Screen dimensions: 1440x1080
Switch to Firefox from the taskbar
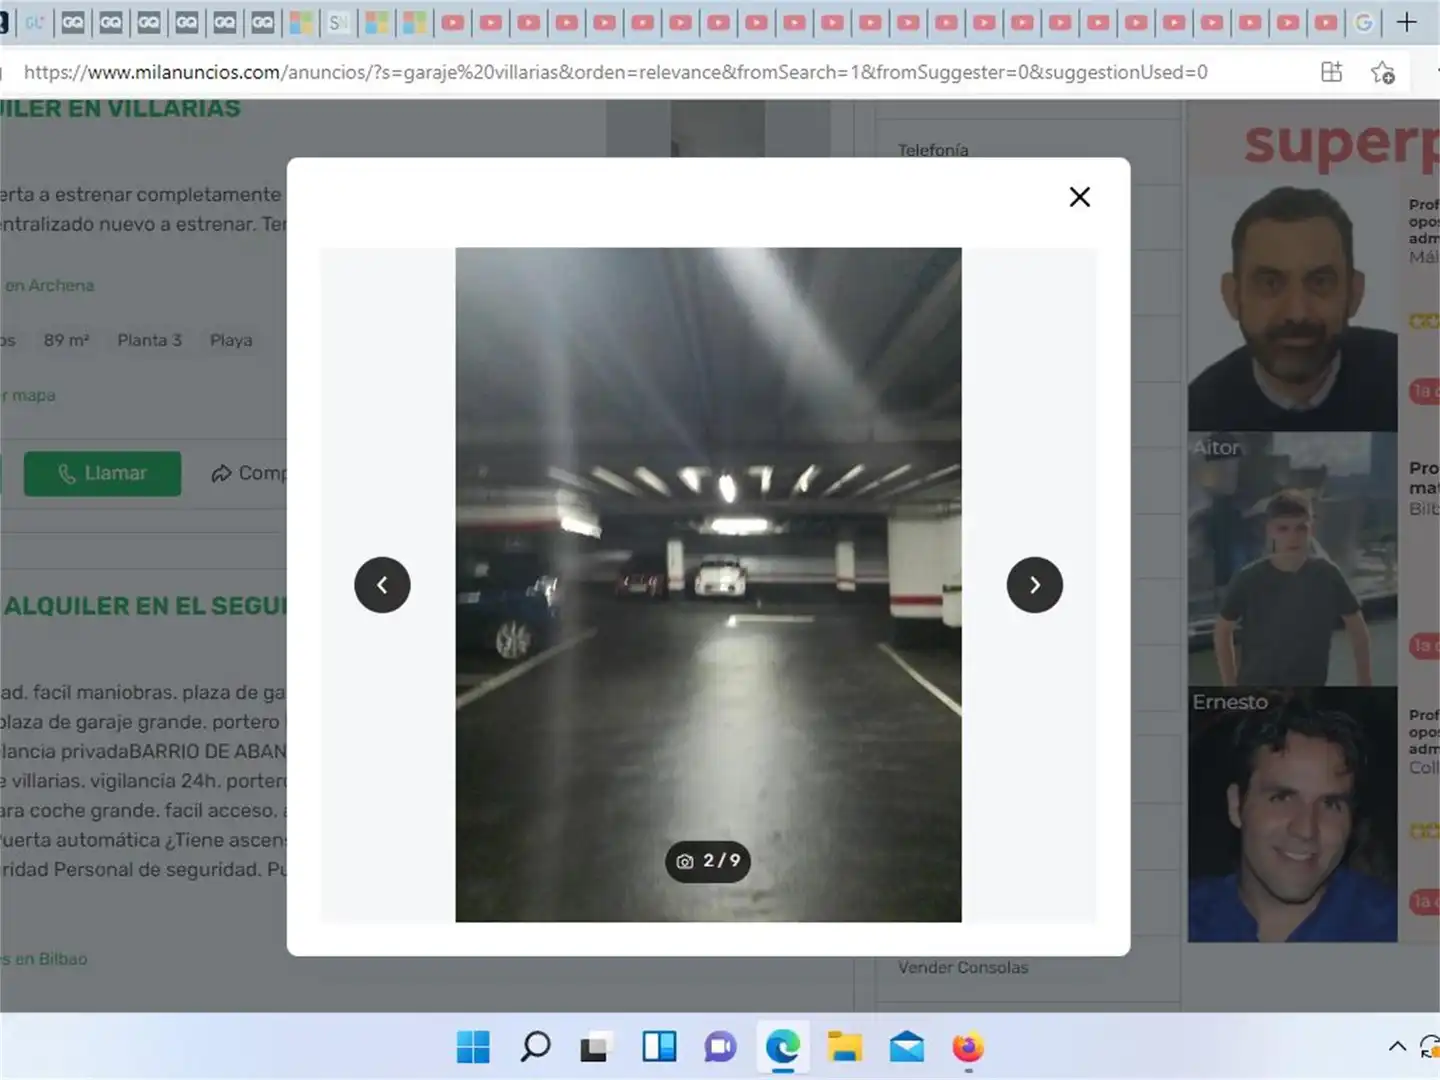[968, 1047]
